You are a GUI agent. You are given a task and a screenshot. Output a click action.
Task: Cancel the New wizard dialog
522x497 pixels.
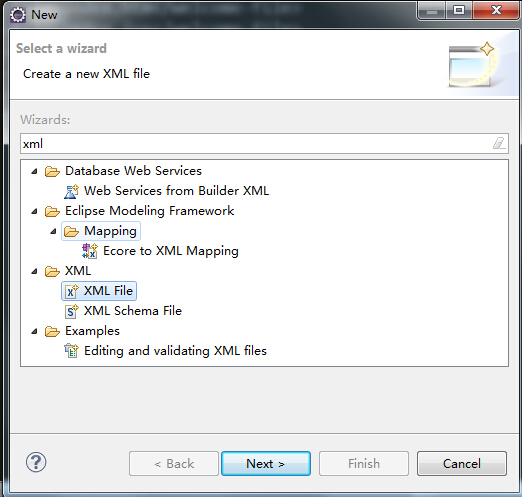(462, 463)
